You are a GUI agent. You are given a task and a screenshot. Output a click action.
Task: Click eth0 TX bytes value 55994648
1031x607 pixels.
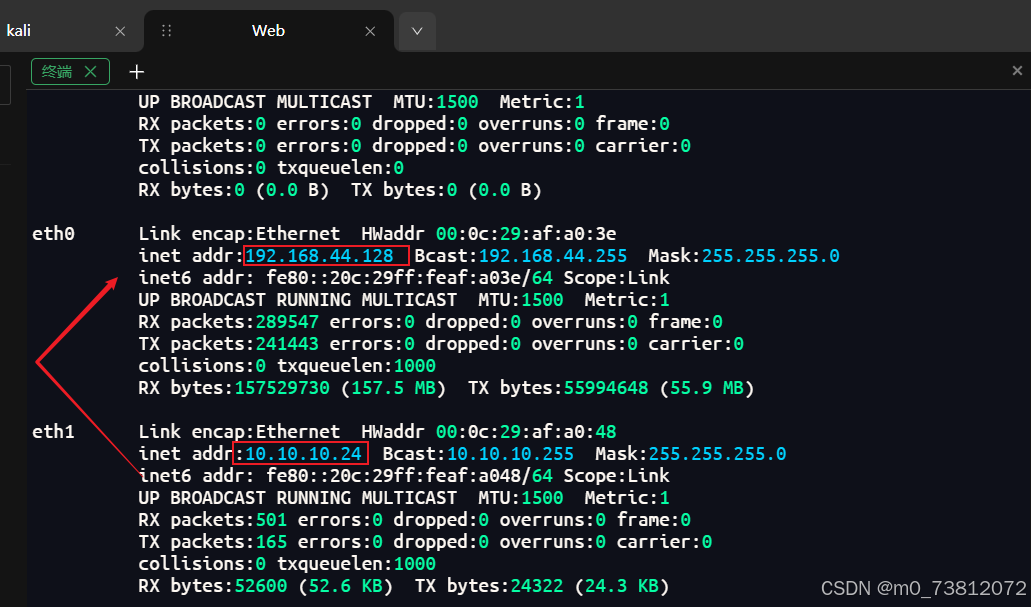tap(606, 388)
